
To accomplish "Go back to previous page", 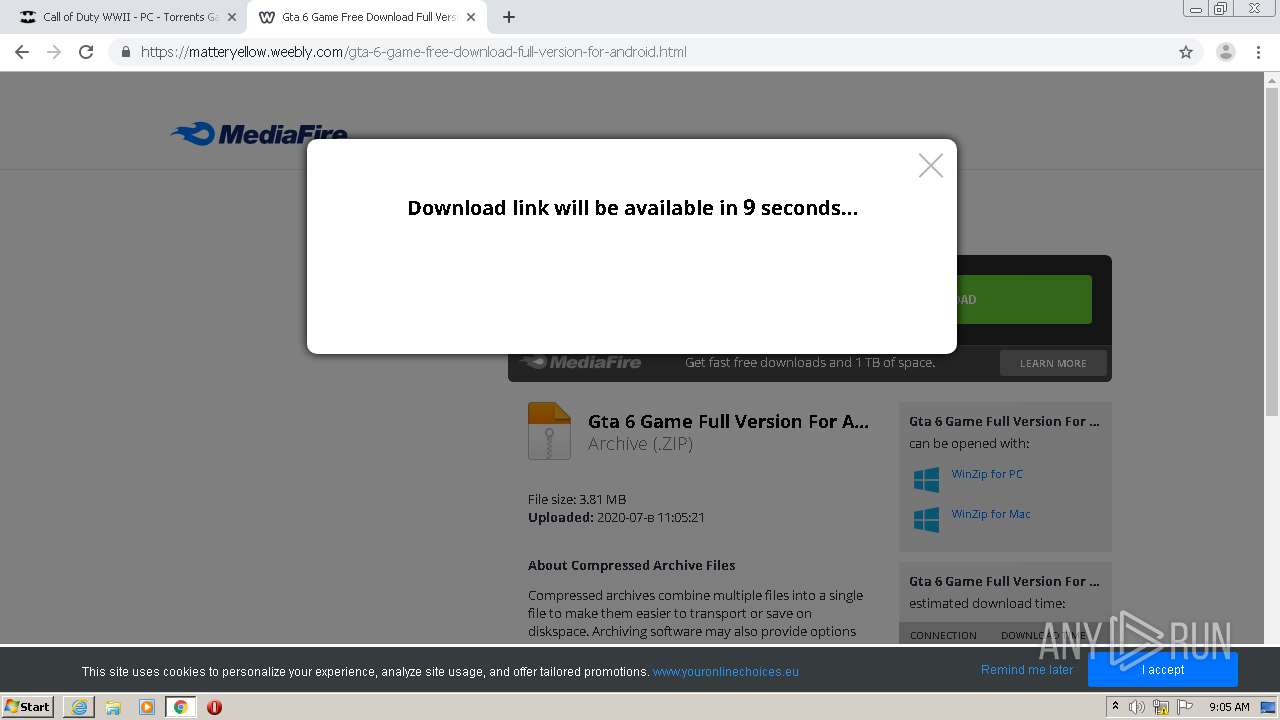I will click(x=22, y=52).
